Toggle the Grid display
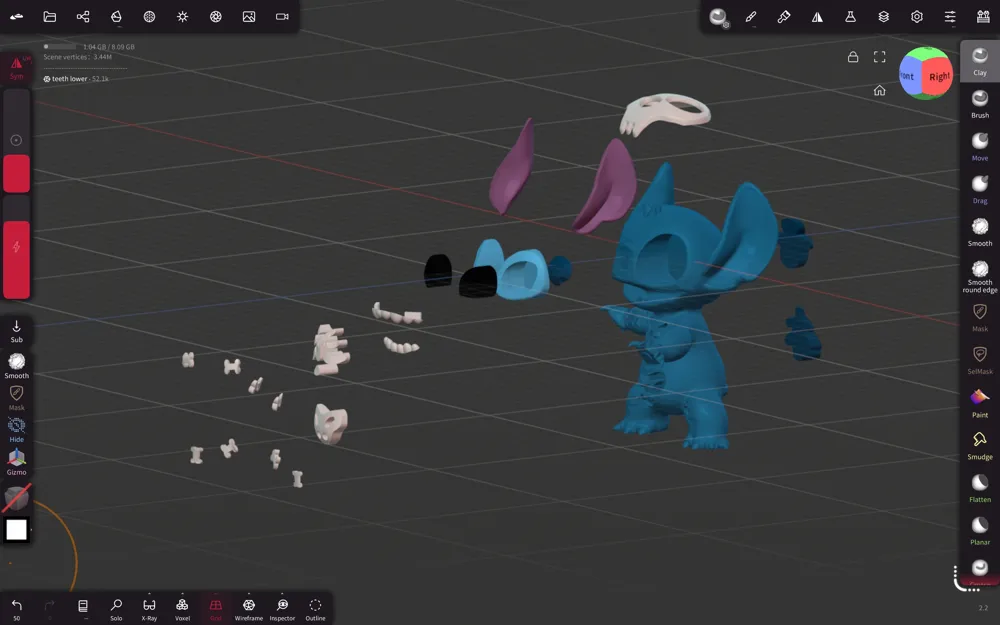 (216, 609)
